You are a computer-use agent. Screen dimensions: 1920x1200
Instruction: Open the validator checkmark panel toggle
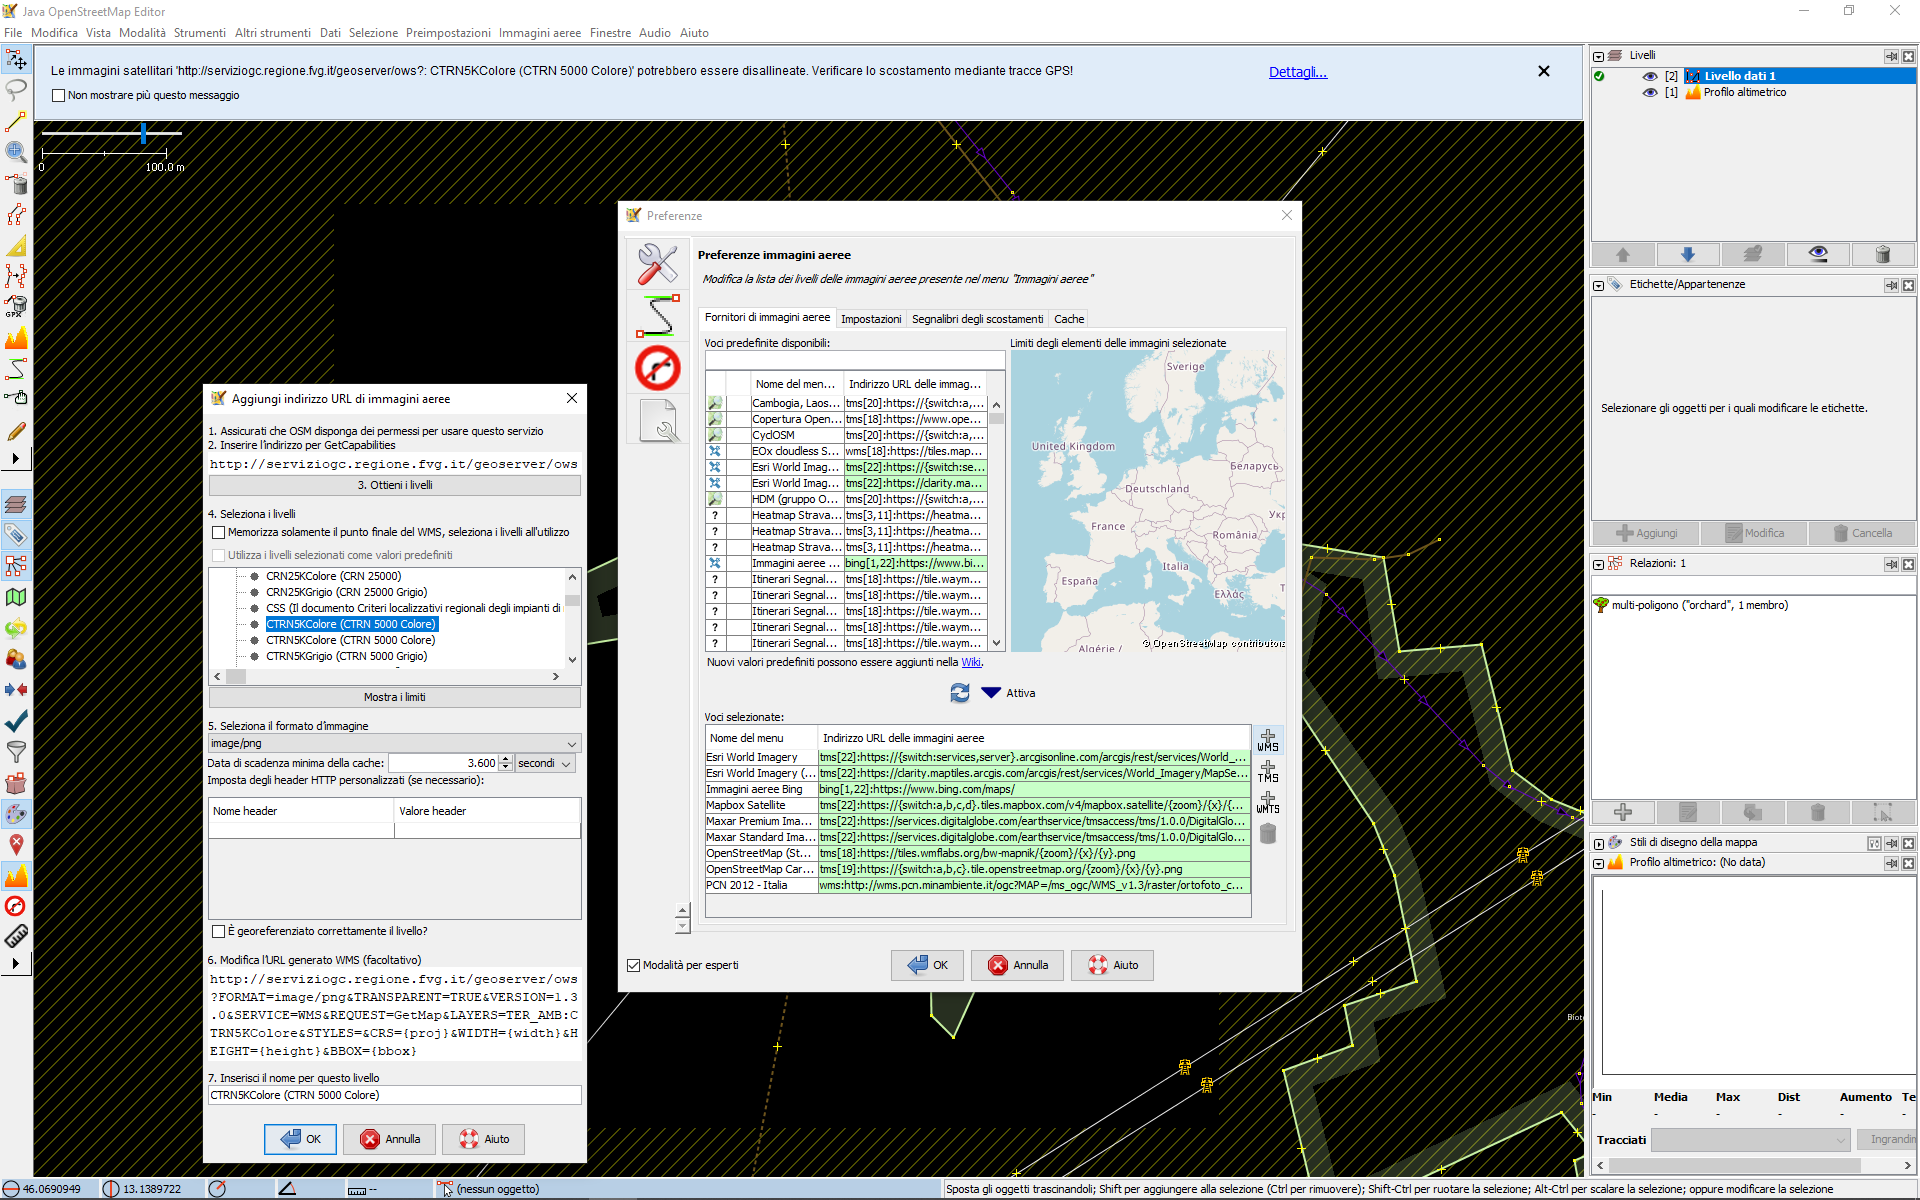point(16,721)
